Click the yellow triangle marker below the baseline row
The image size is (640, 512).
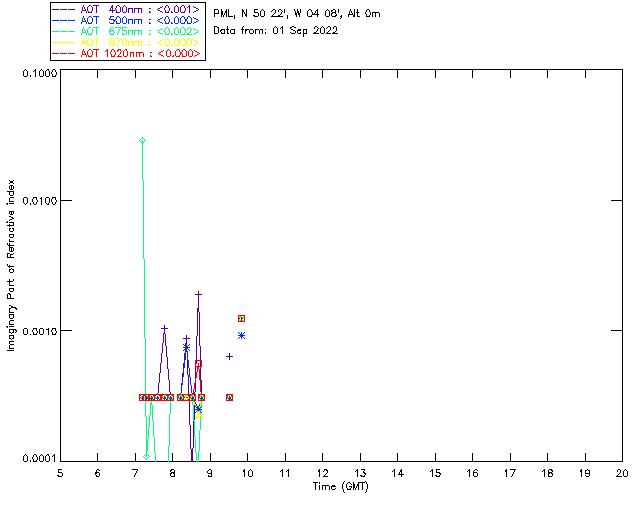pos(198,414)
